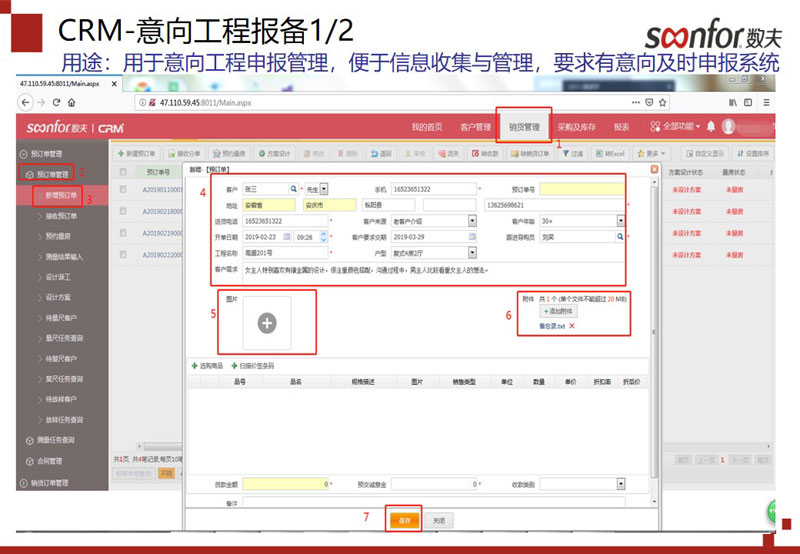The height and width of the screenshot is (554, 800).
Task: Open the 客户管理 menu tab
Action: (x=475, y=127)
